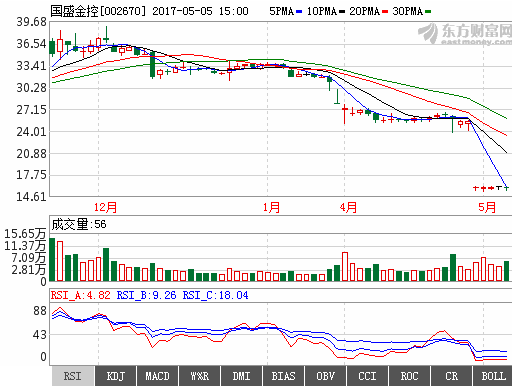Click the 2.81万 volume axis label
The image size is (512, 388).
29,270
